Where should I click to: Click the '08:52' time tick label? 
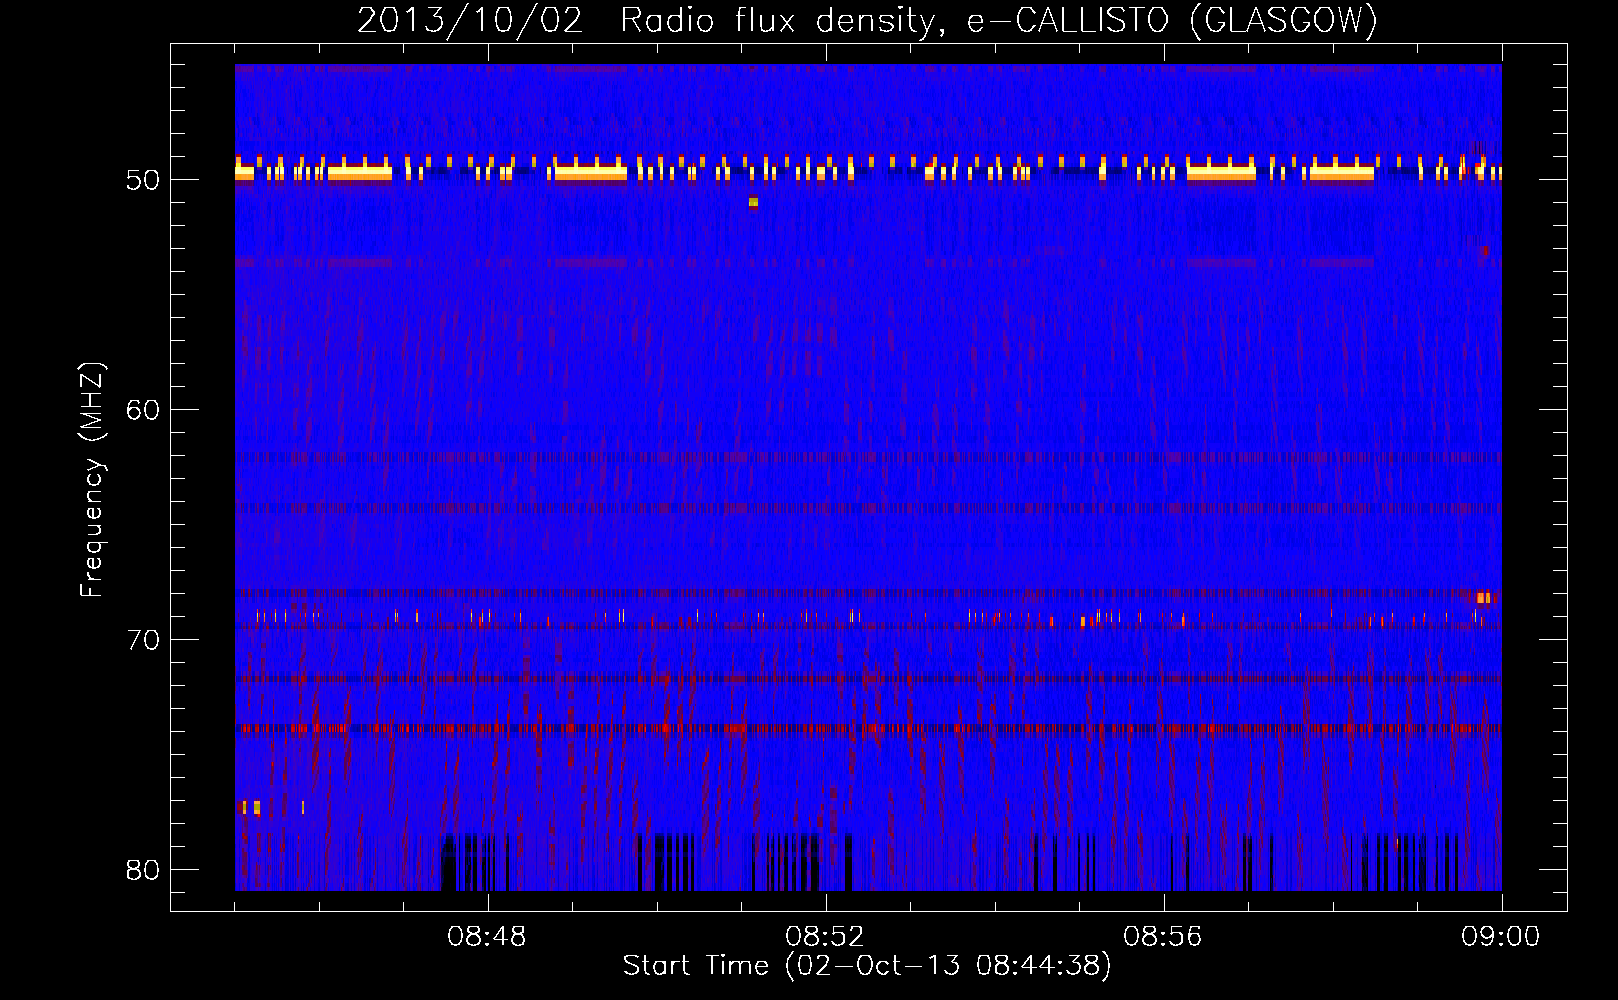825,937
